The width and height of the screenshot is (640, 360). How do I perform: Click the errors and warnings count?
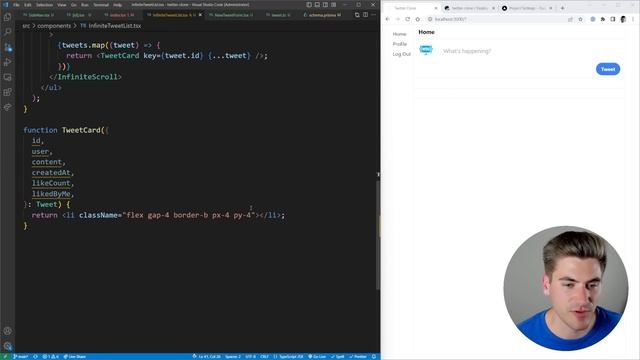51,356
